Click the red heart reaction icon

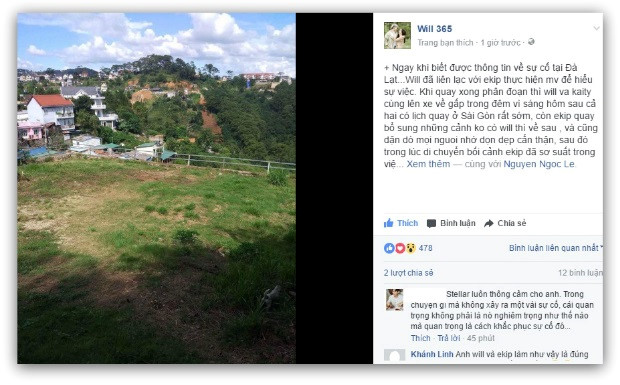pyautogui.click(x=400, y=248)
